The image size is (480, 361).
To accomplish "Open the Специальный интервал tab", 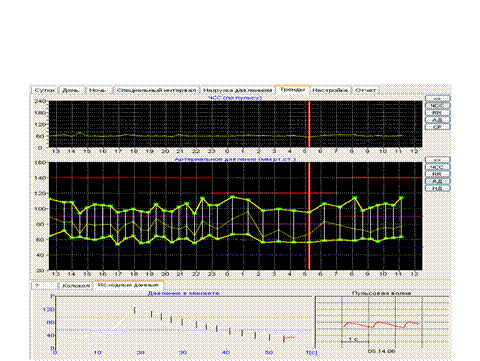I will (x=156, y=91).
